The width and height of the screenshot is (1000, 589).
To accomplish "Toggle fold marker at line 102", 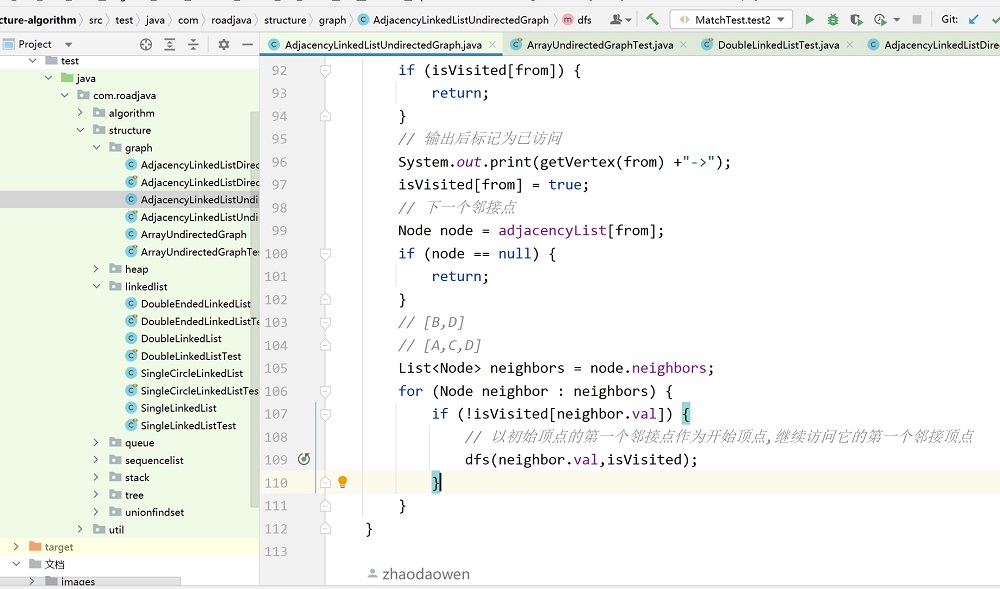I will (325, 300).
